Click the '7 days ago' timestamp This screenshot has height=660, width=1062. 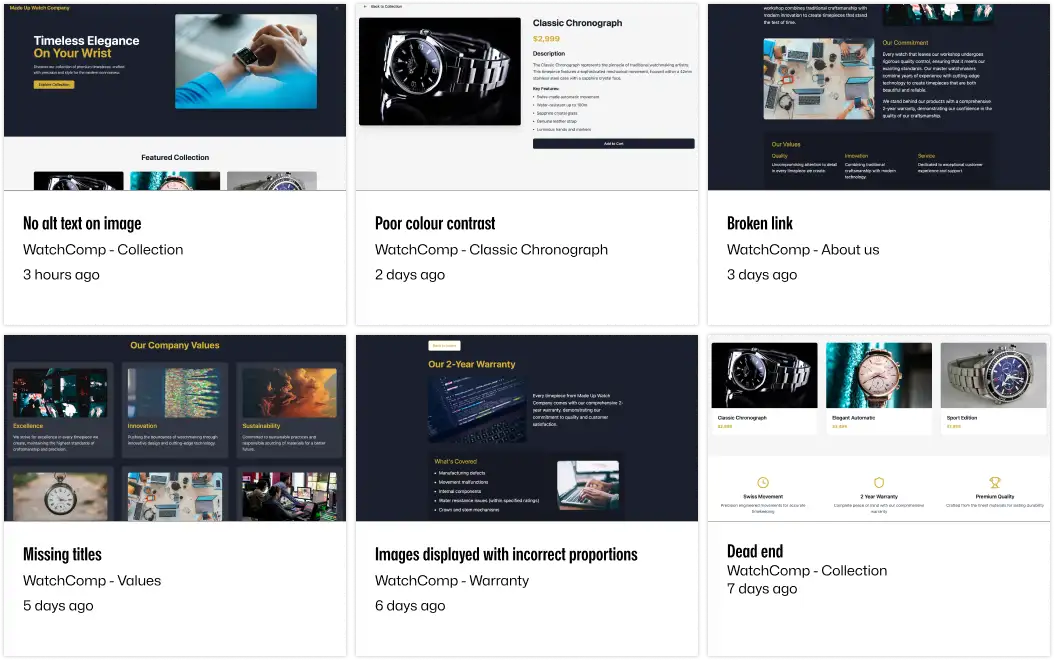[762, 589]
